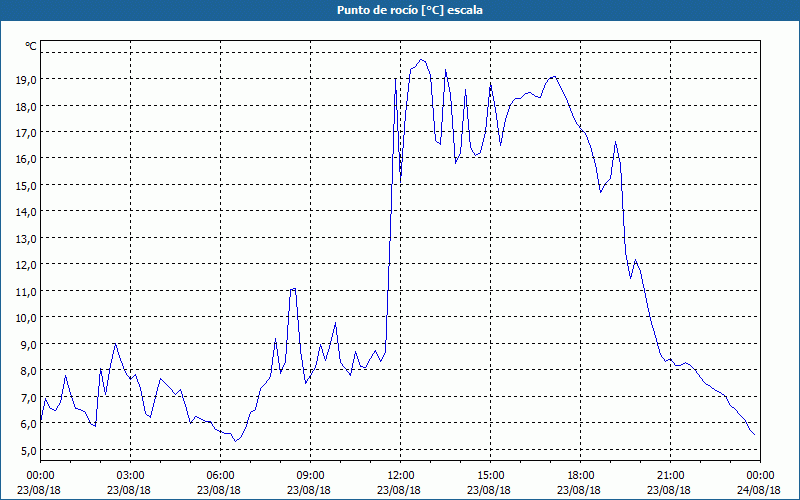
Task: Click the '8,0' temperature label
Action: tap(29, 371)
